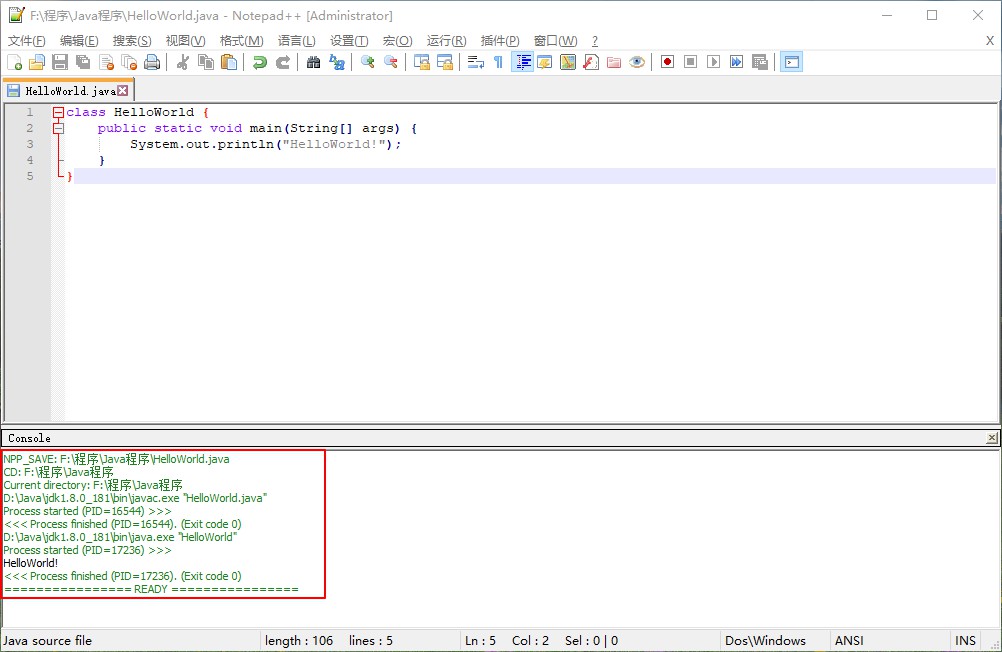Undo the last action
The image size is (1002, 652).
[x=259, y=62]
